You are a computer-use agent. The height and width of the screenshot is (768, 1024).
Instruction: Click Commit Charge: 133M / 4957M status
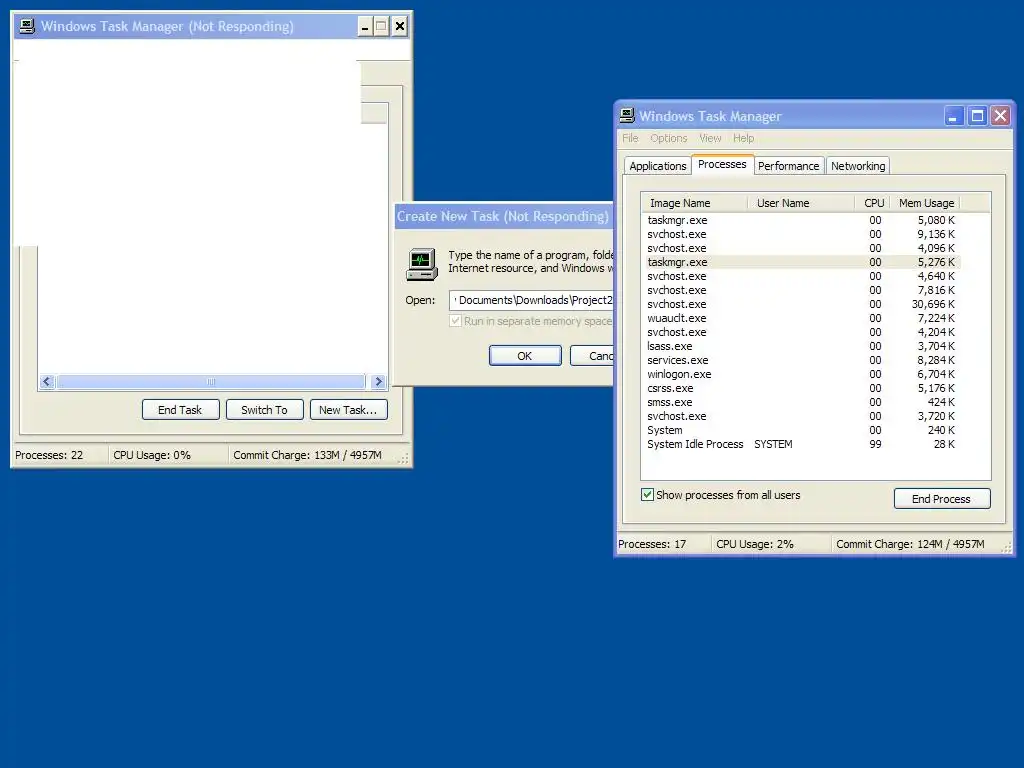pos(308,455)
